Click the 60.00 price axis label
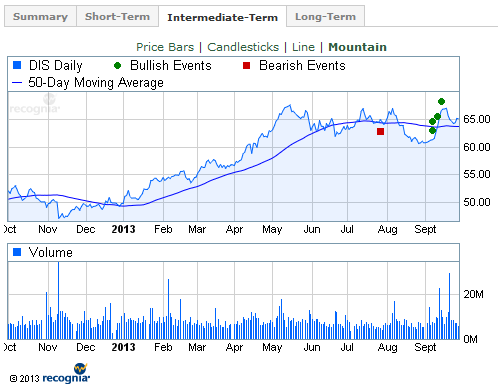 click(477, 147)
